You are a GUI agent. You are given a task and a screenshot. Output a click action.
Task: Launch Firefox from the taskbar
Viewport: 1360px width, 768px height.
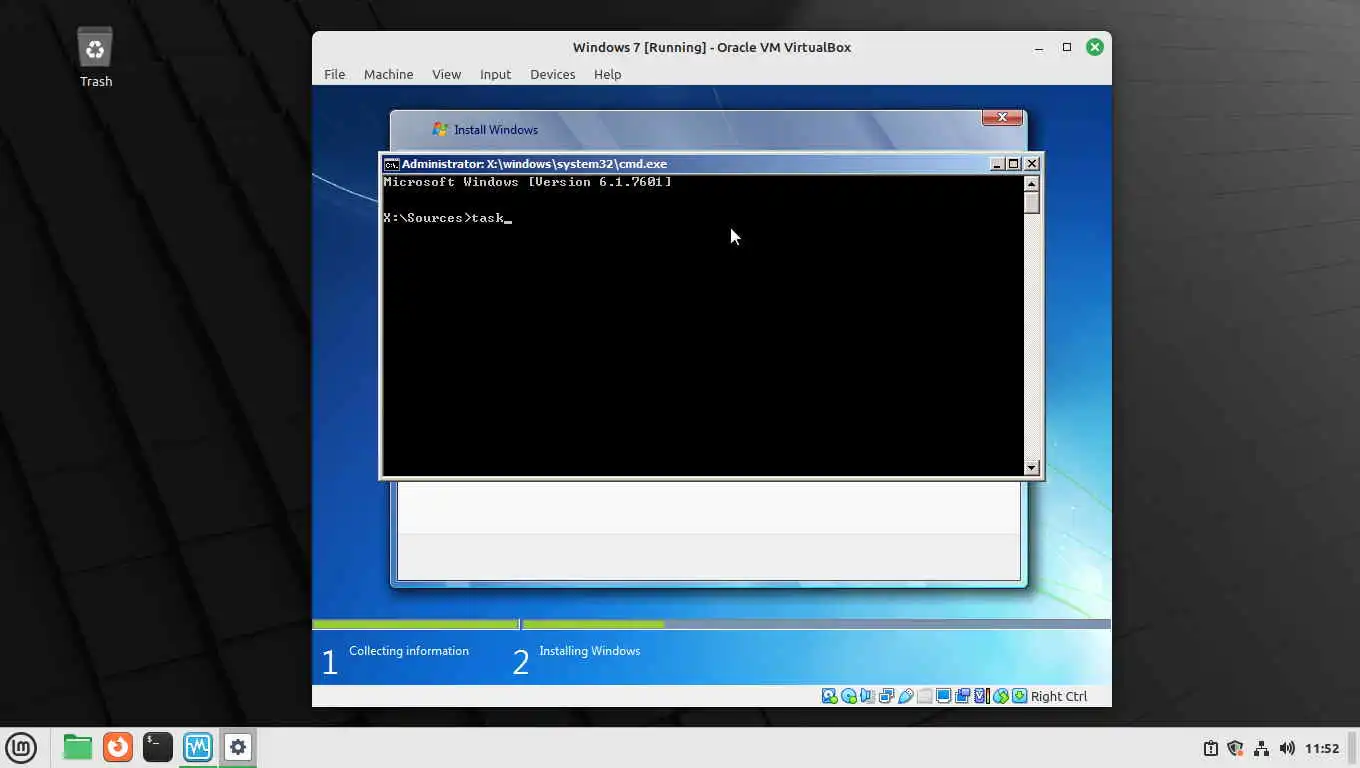(x=118, y=747)
